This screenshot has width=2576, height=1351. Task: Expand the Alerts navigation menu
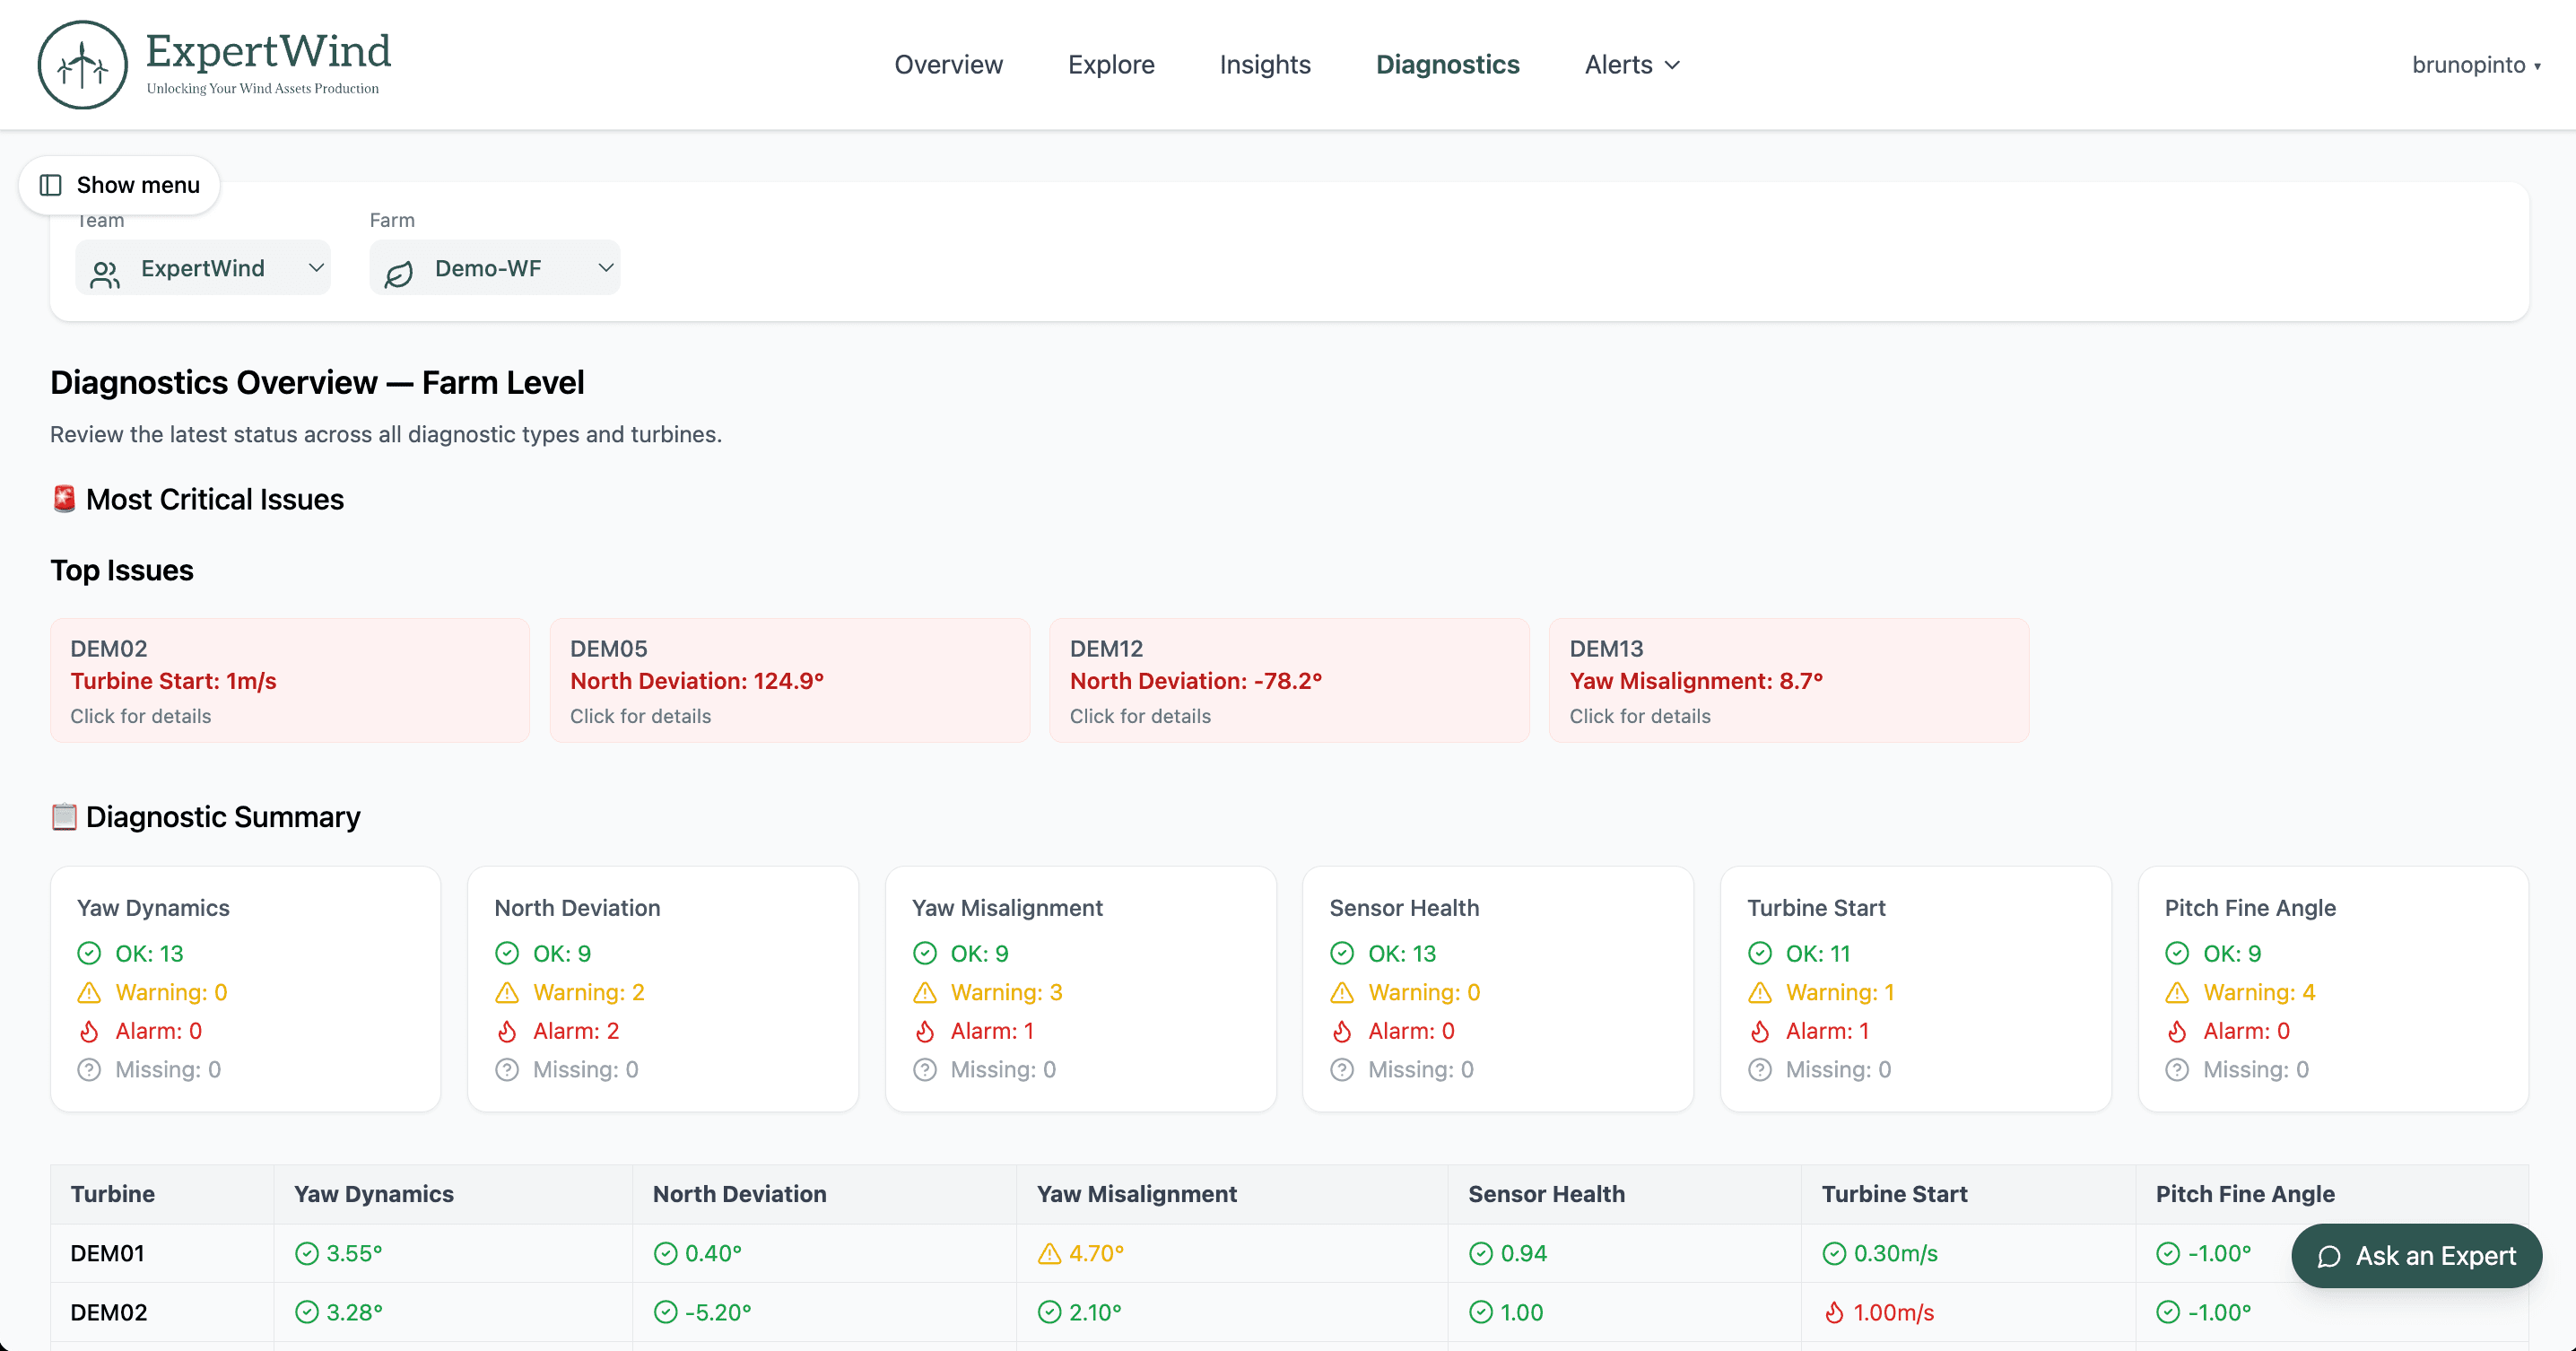point(1631,65)
